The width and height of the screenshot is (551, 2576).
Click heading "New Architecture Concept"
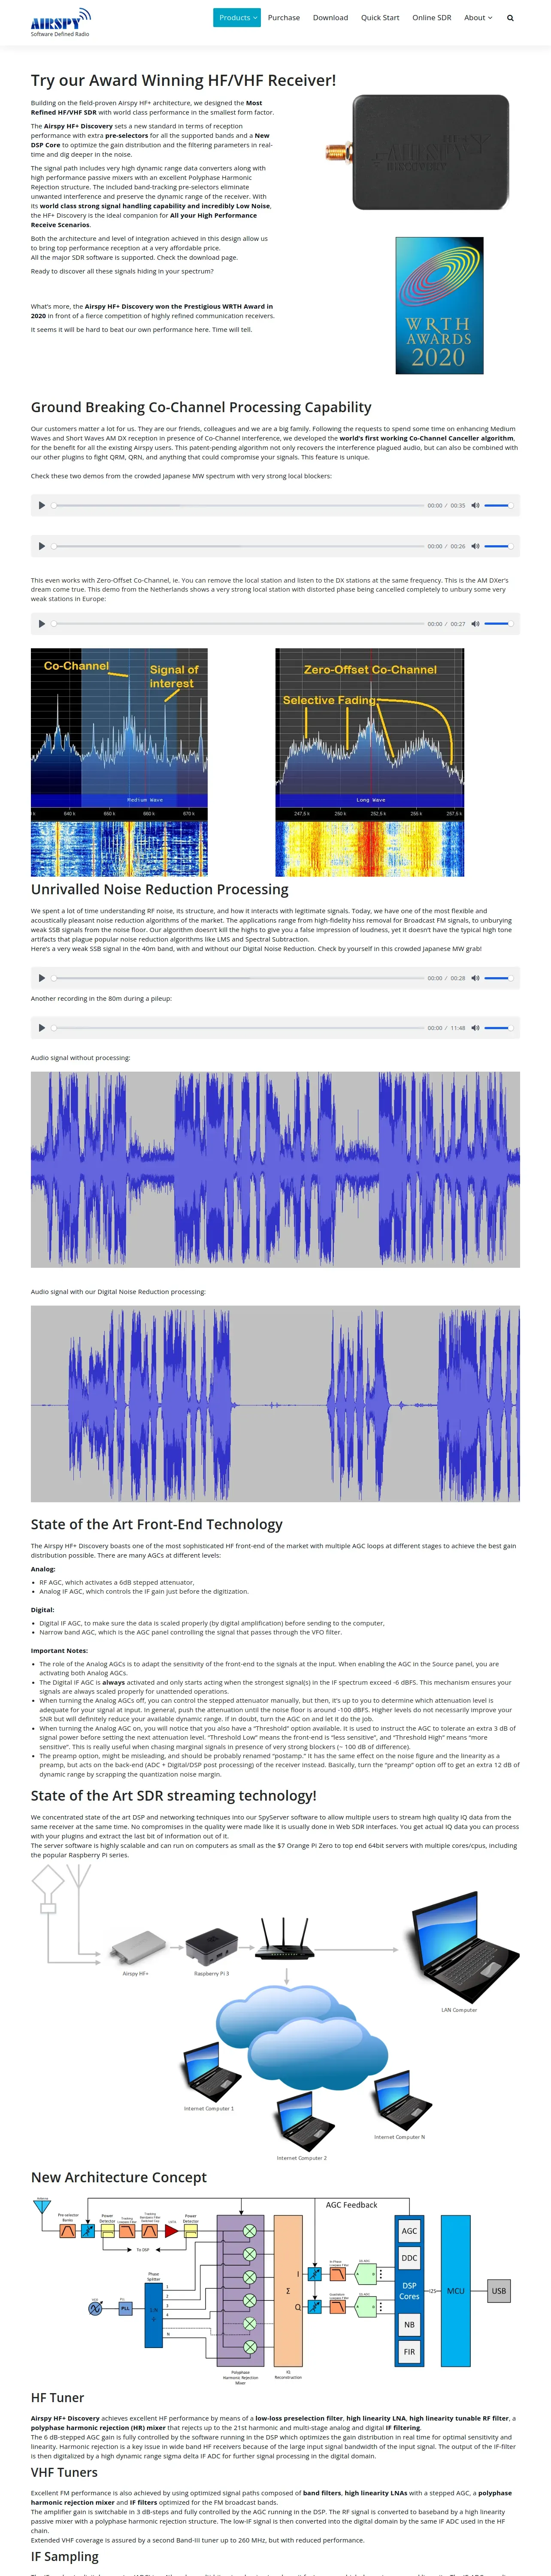click(119, 2177)
